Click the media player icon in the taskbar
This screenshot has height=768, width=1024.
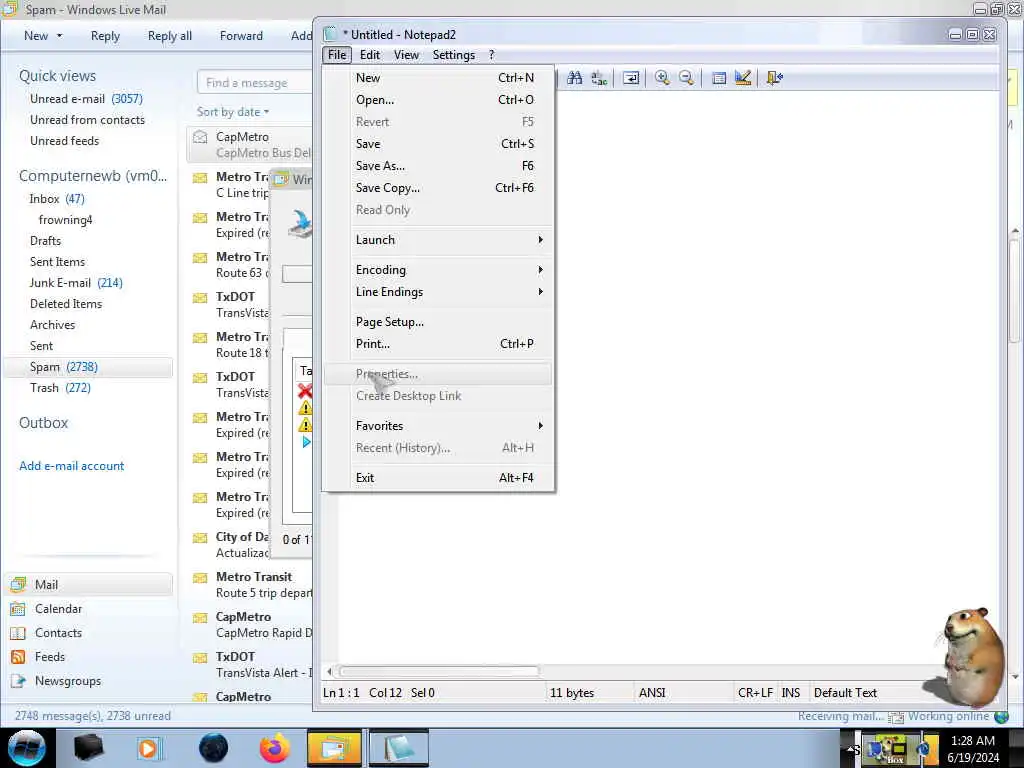coord(148,748)
